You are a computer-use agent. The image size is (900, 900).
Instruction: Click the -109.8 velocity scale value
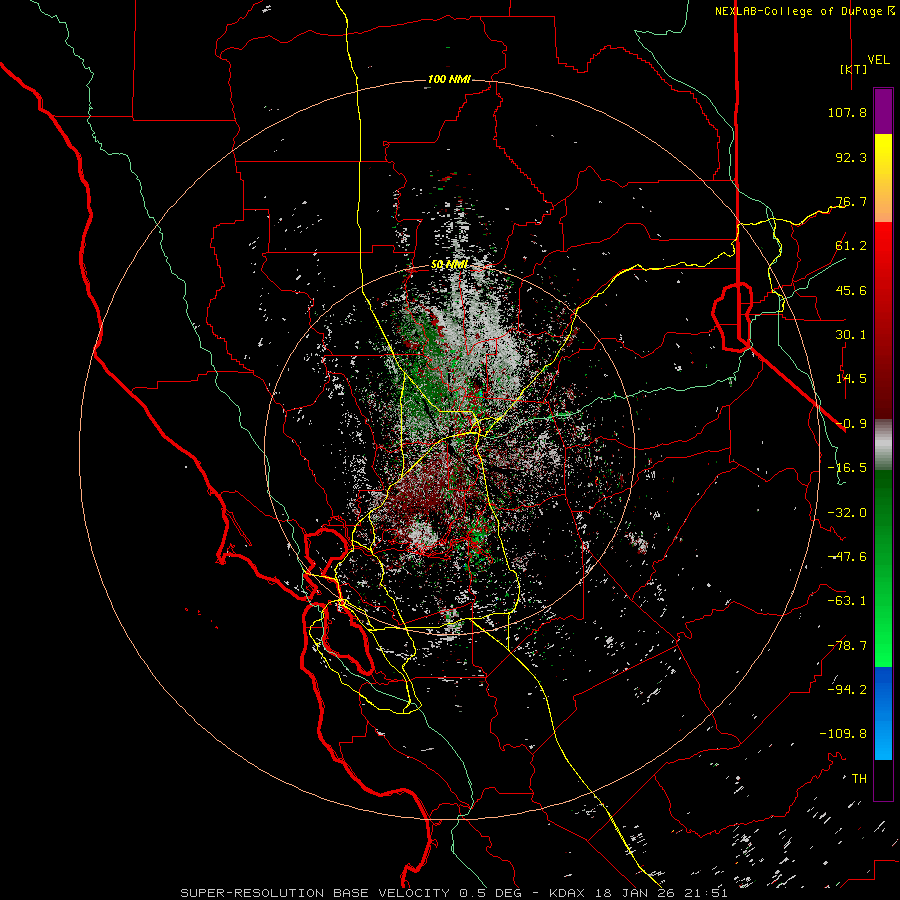click(843, 734)
